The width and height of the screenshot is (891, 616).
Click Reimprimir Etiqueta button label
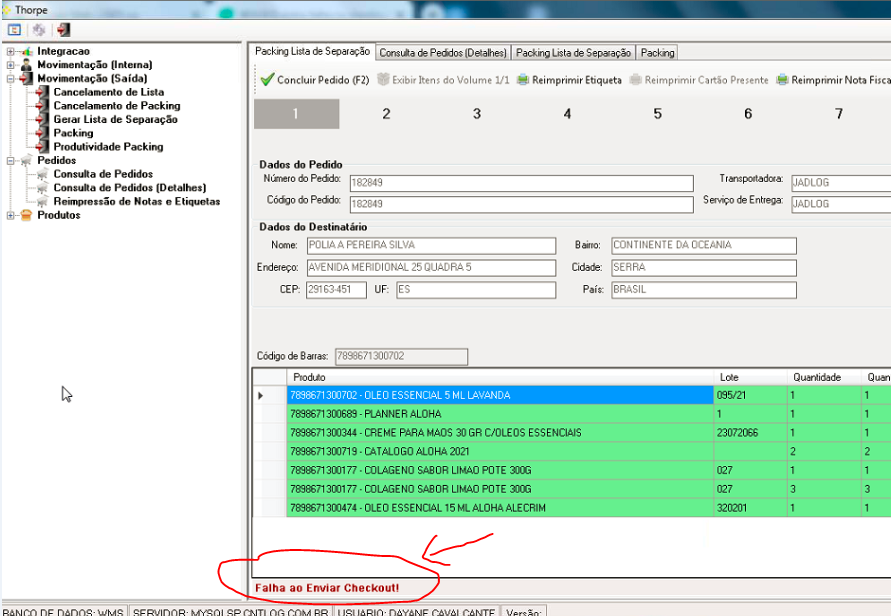(577, 80)
